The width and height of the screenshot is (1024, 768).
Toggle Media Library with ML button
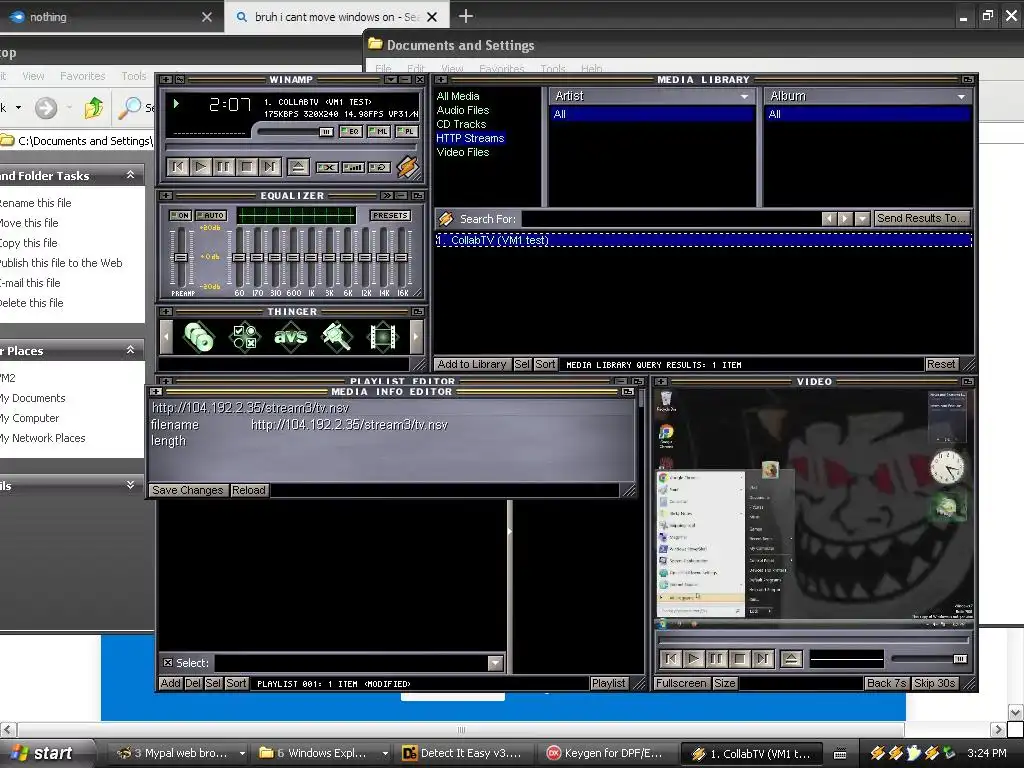coord(379,131)
